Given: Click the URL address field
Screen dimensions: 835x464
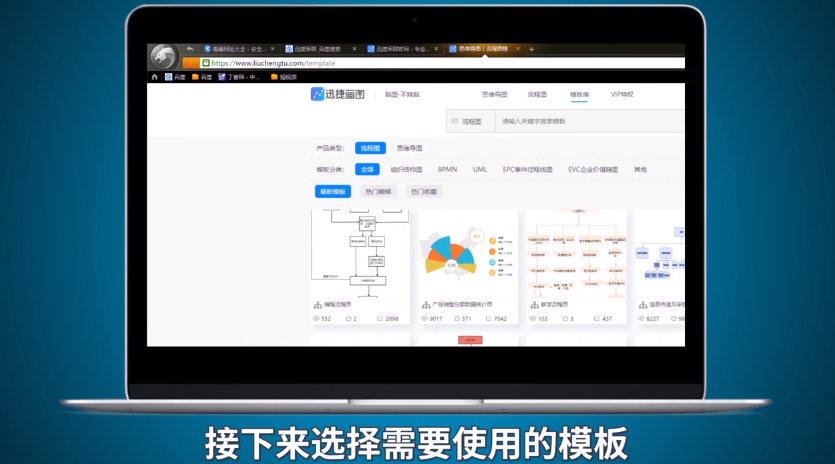Looking at the screenshot, I should 442,63.
